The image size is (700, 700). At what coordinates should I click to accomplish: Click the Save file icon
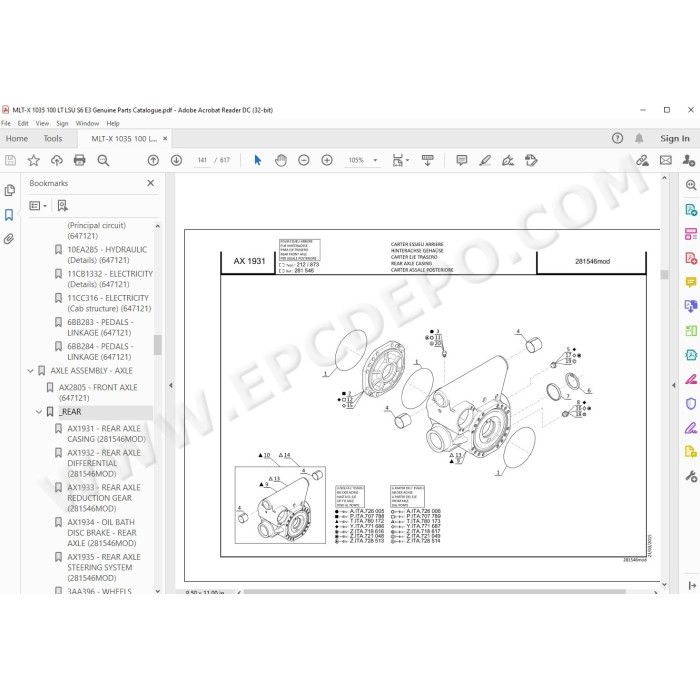coord(10,160)
